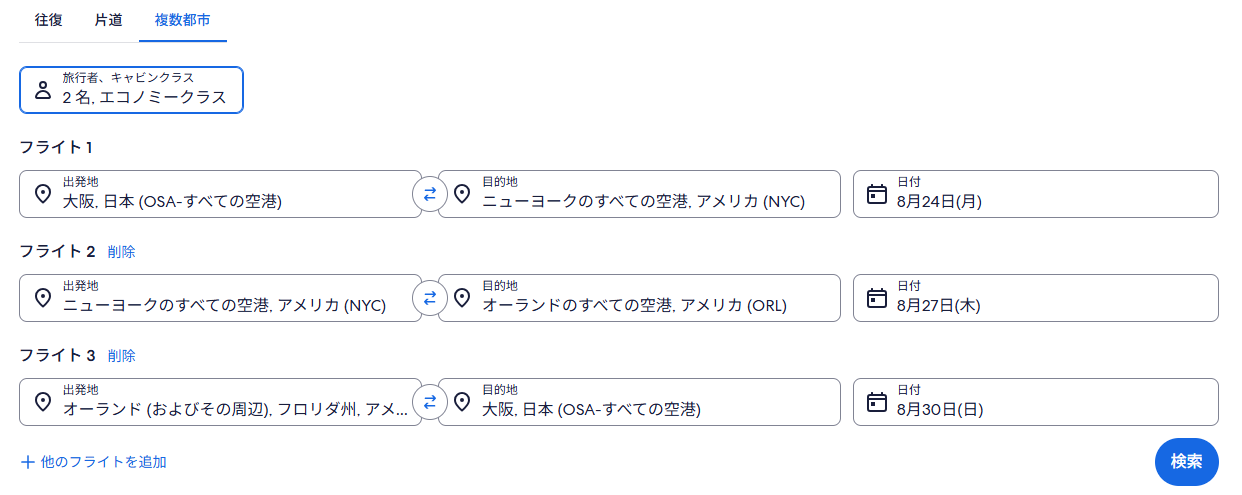Swap origin and destination for Flight 3
The width and height of the screenshot is (1242, 495).
tap(430, 402)
